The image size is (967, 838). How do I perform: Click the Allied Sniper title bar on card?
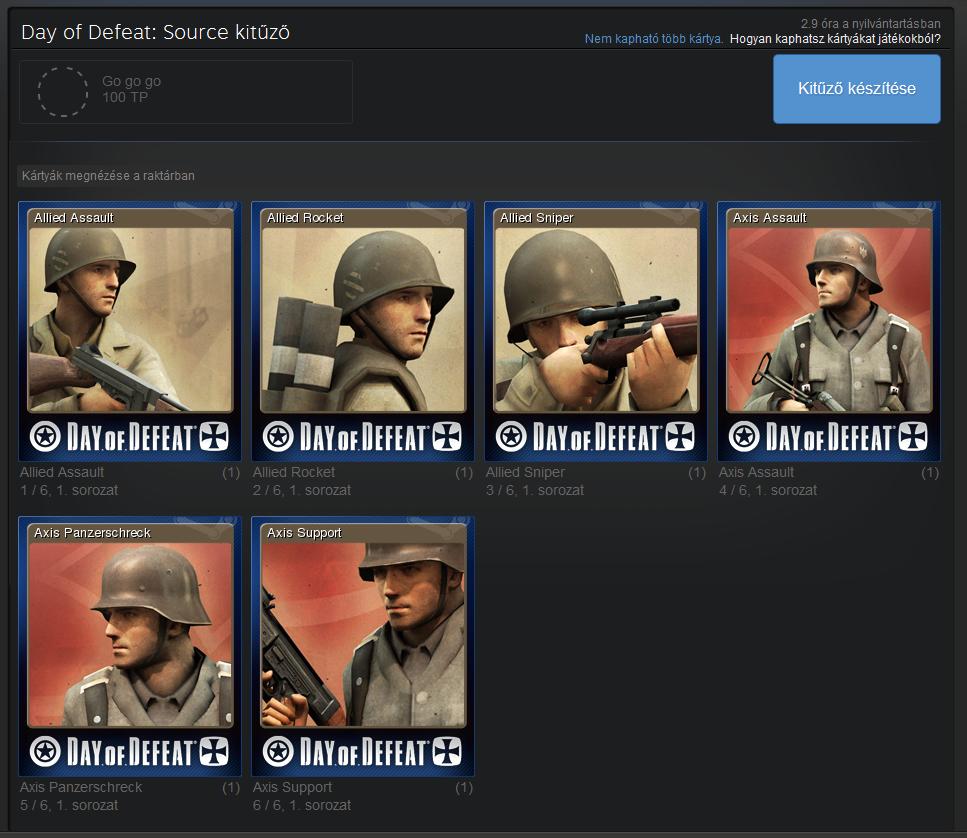(x=596, y=218)
